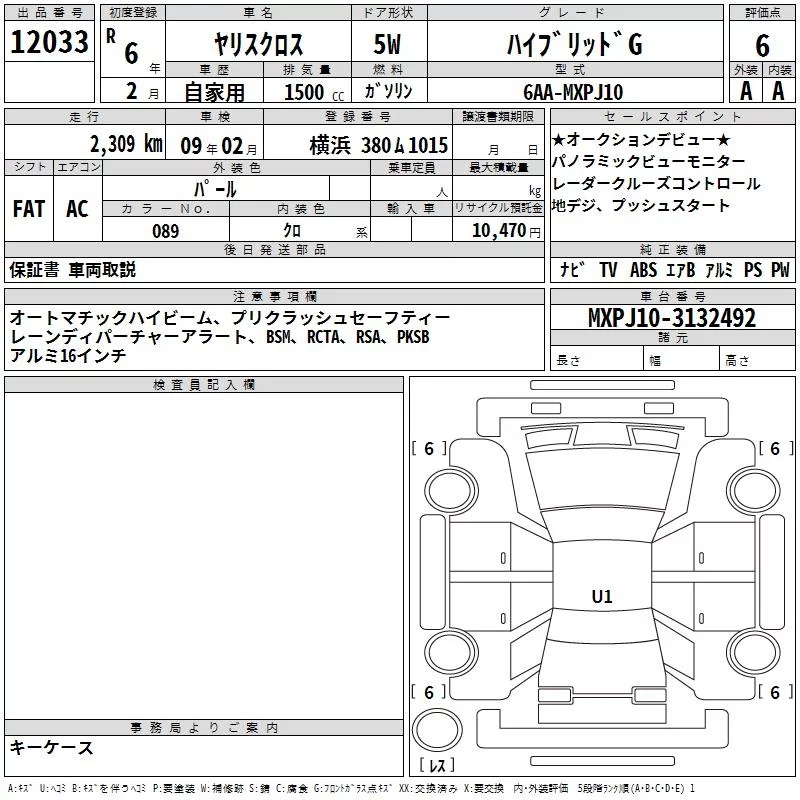Viewport: 800px width, 800px height.
Task: Click the registration number 横浜 380 1015
Action: coord(379,145)
